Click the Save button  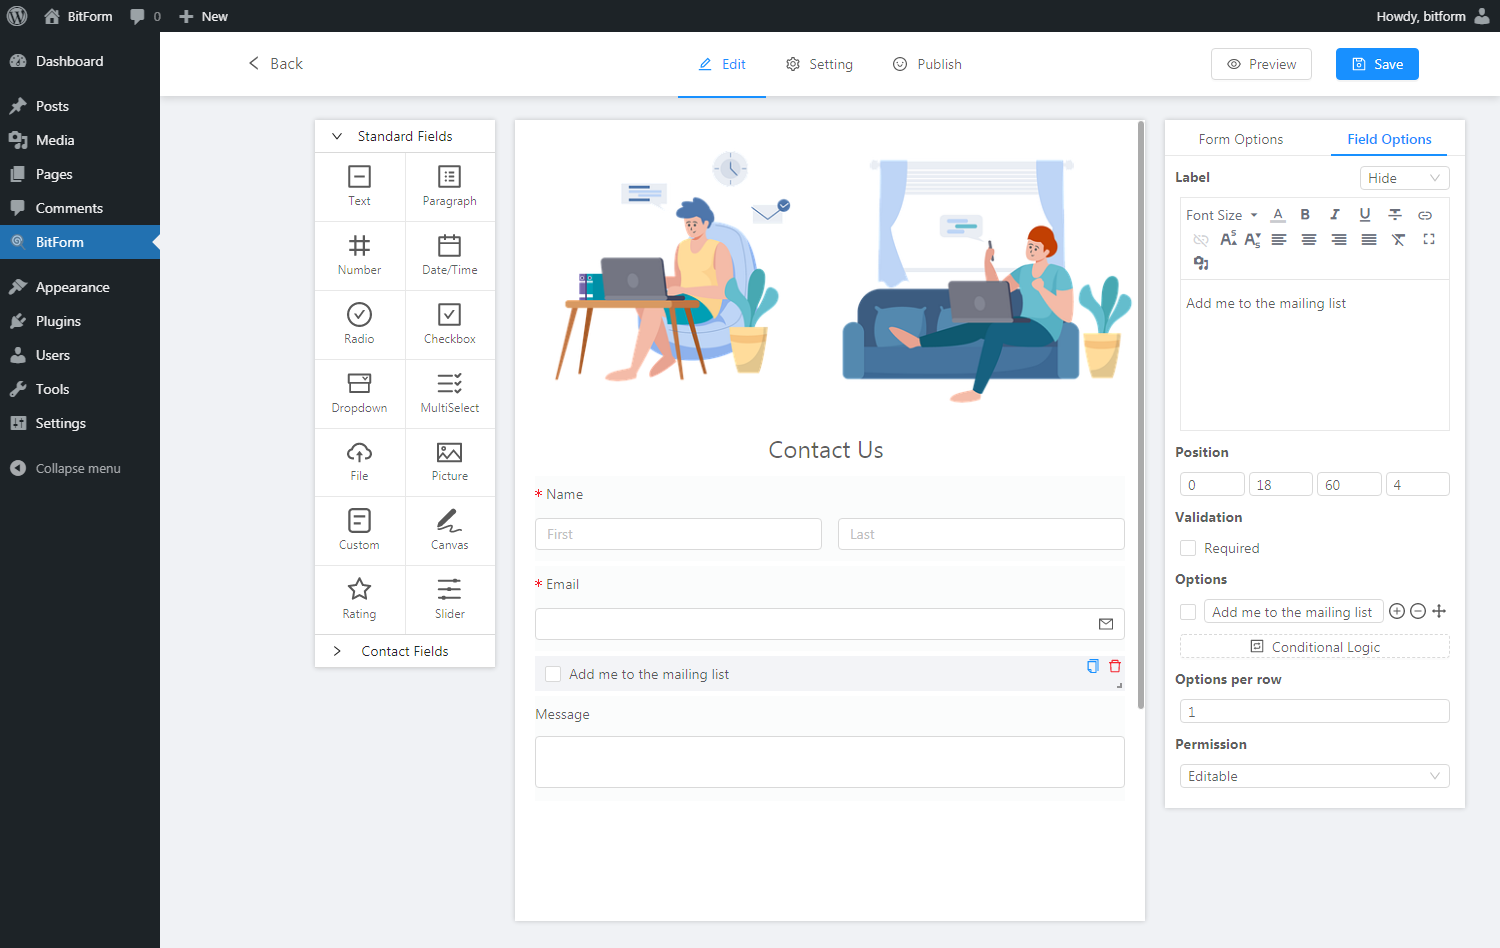[1377, 64]
